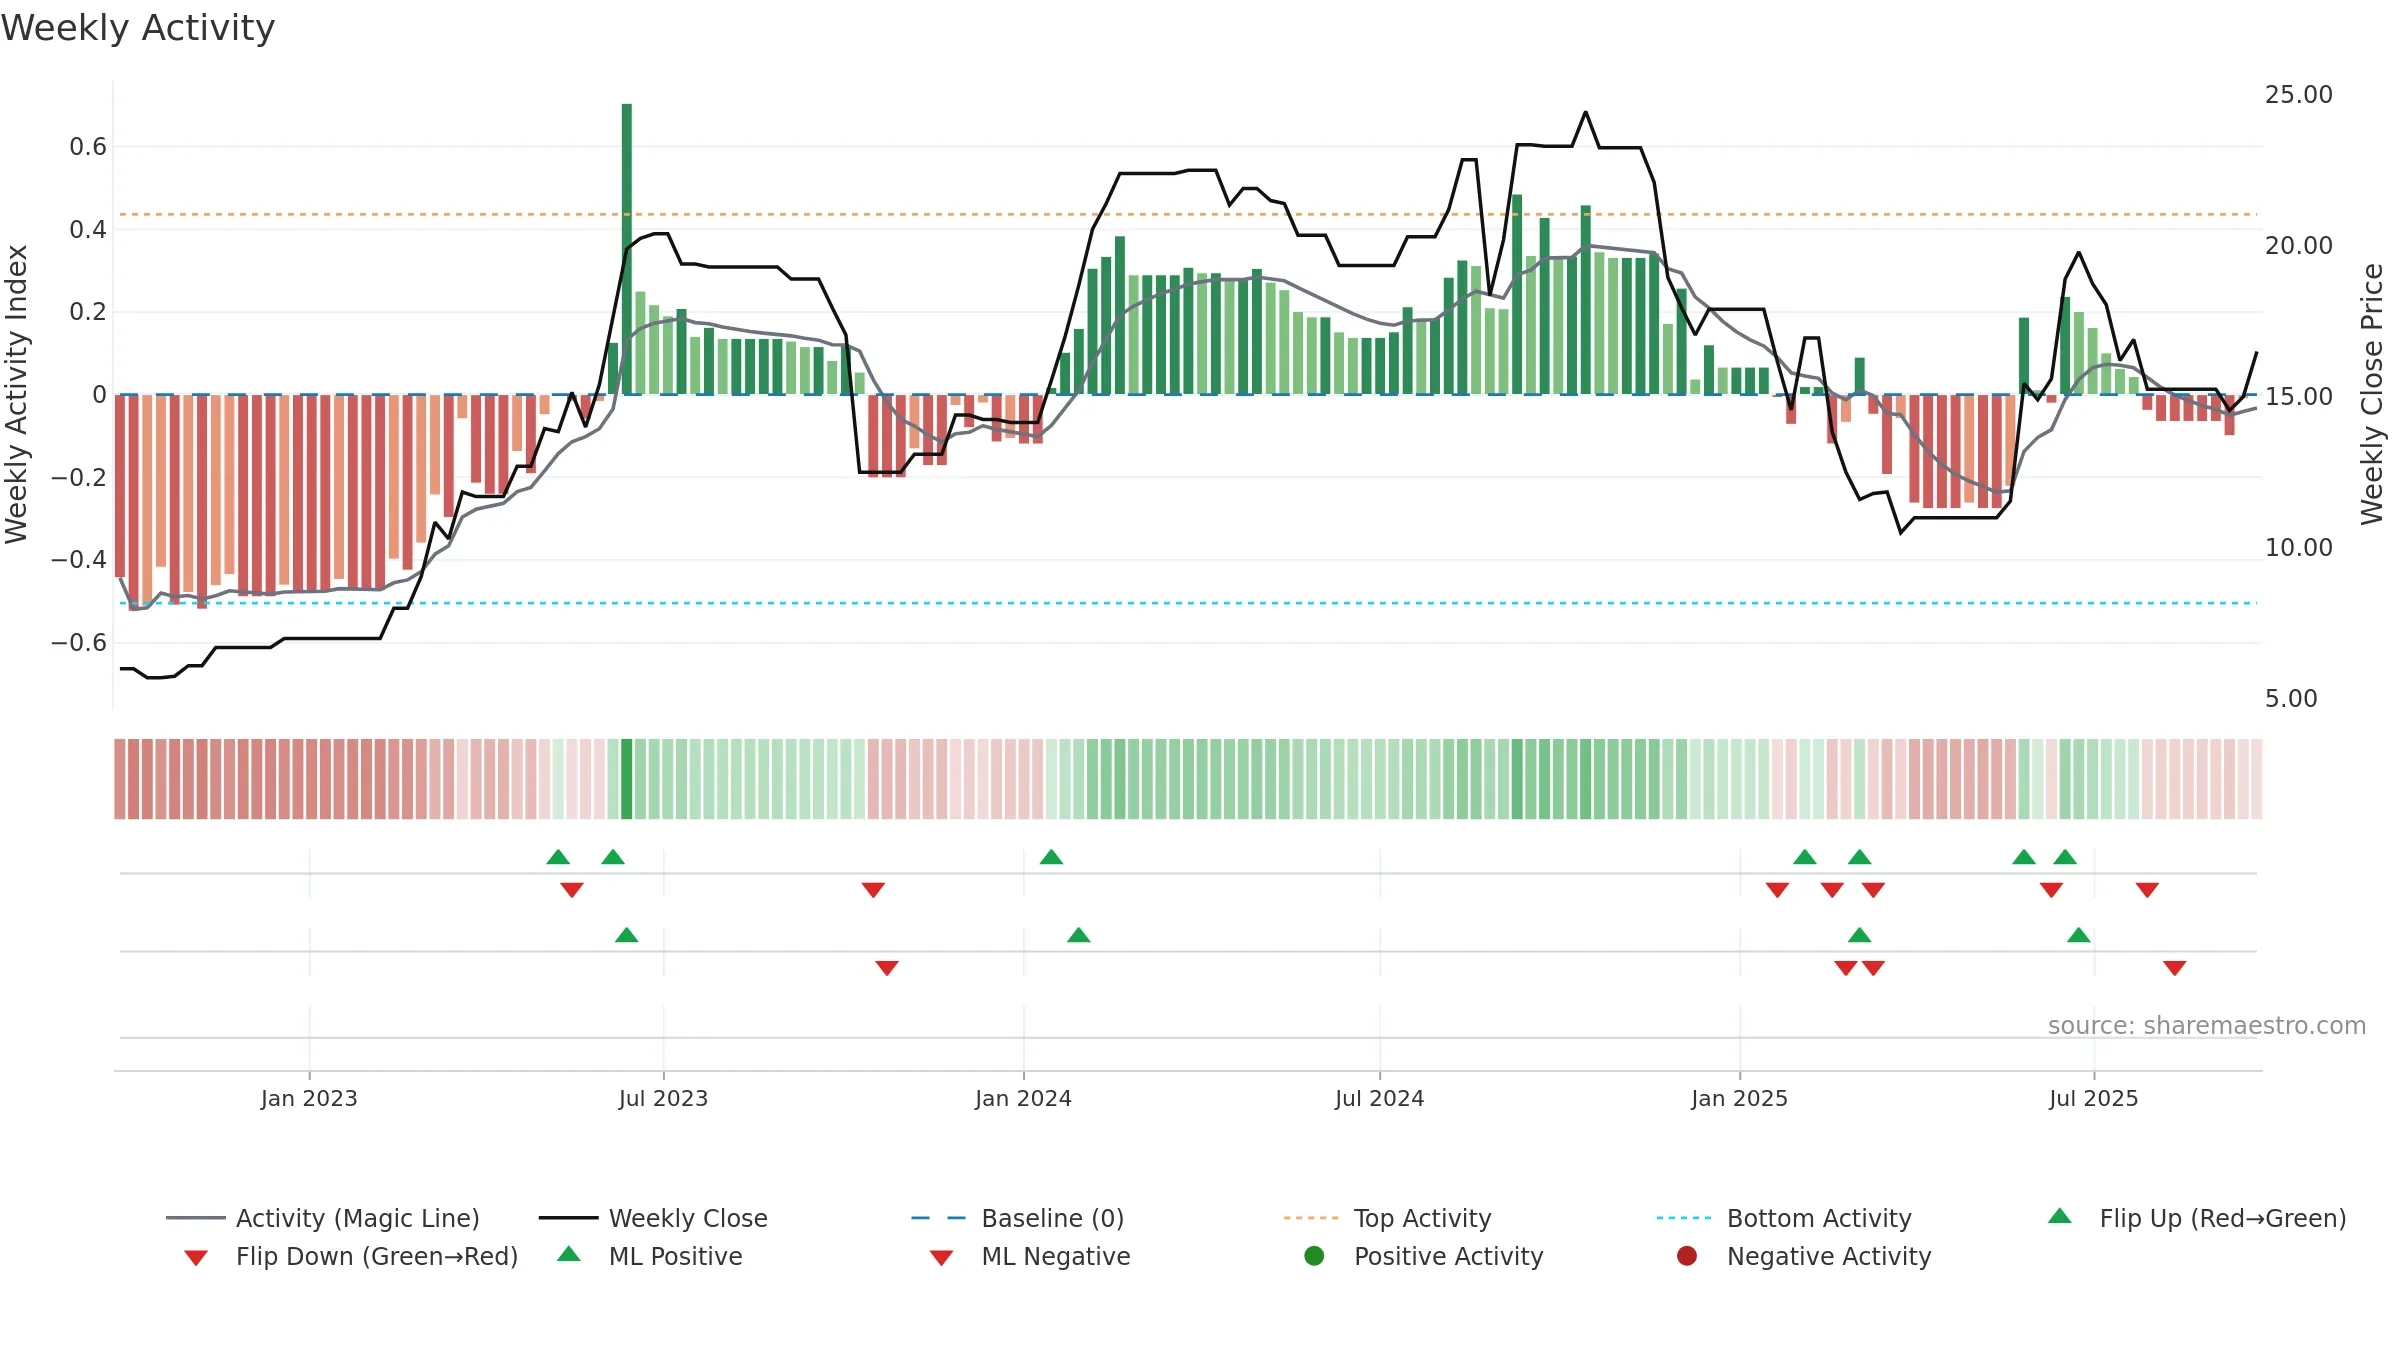
Task: Click the Negative Activity red dot icon
Action: pyautogui.click(x=1687, y=1256)
